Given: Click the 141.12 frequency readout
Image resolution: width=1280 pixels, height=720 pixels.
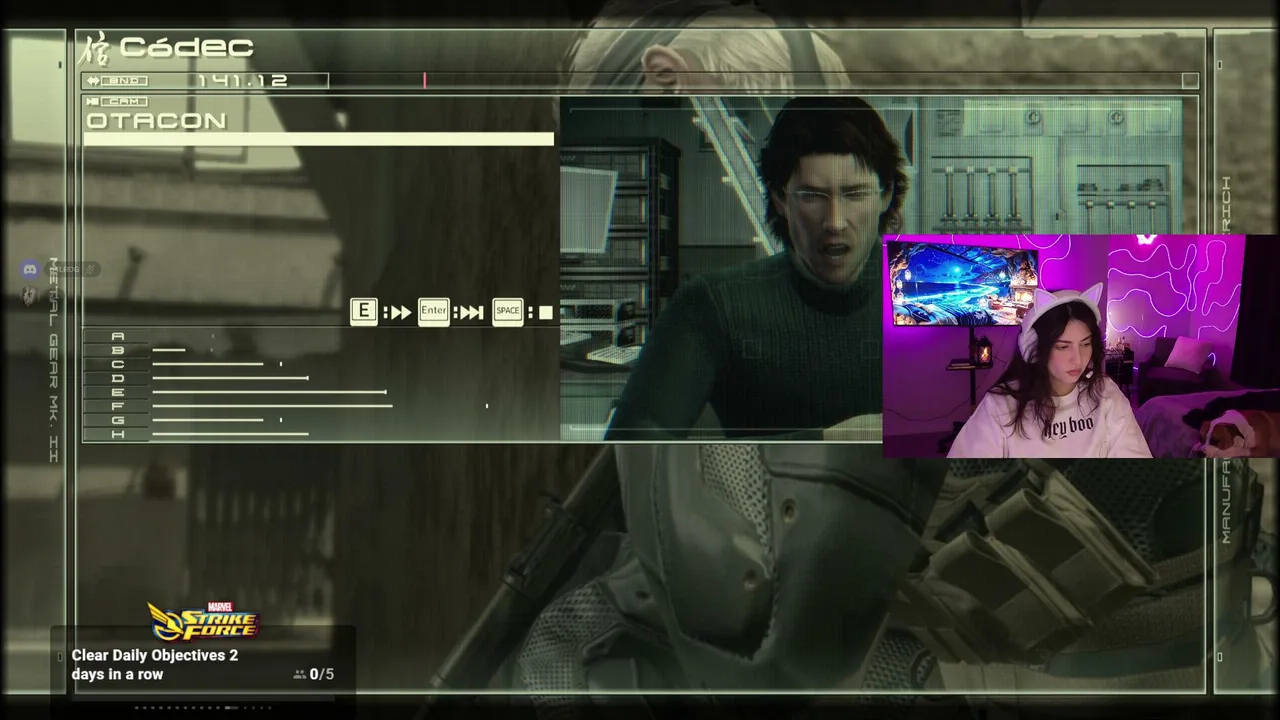Looking at the screenshot, I should tap(242, 80).
